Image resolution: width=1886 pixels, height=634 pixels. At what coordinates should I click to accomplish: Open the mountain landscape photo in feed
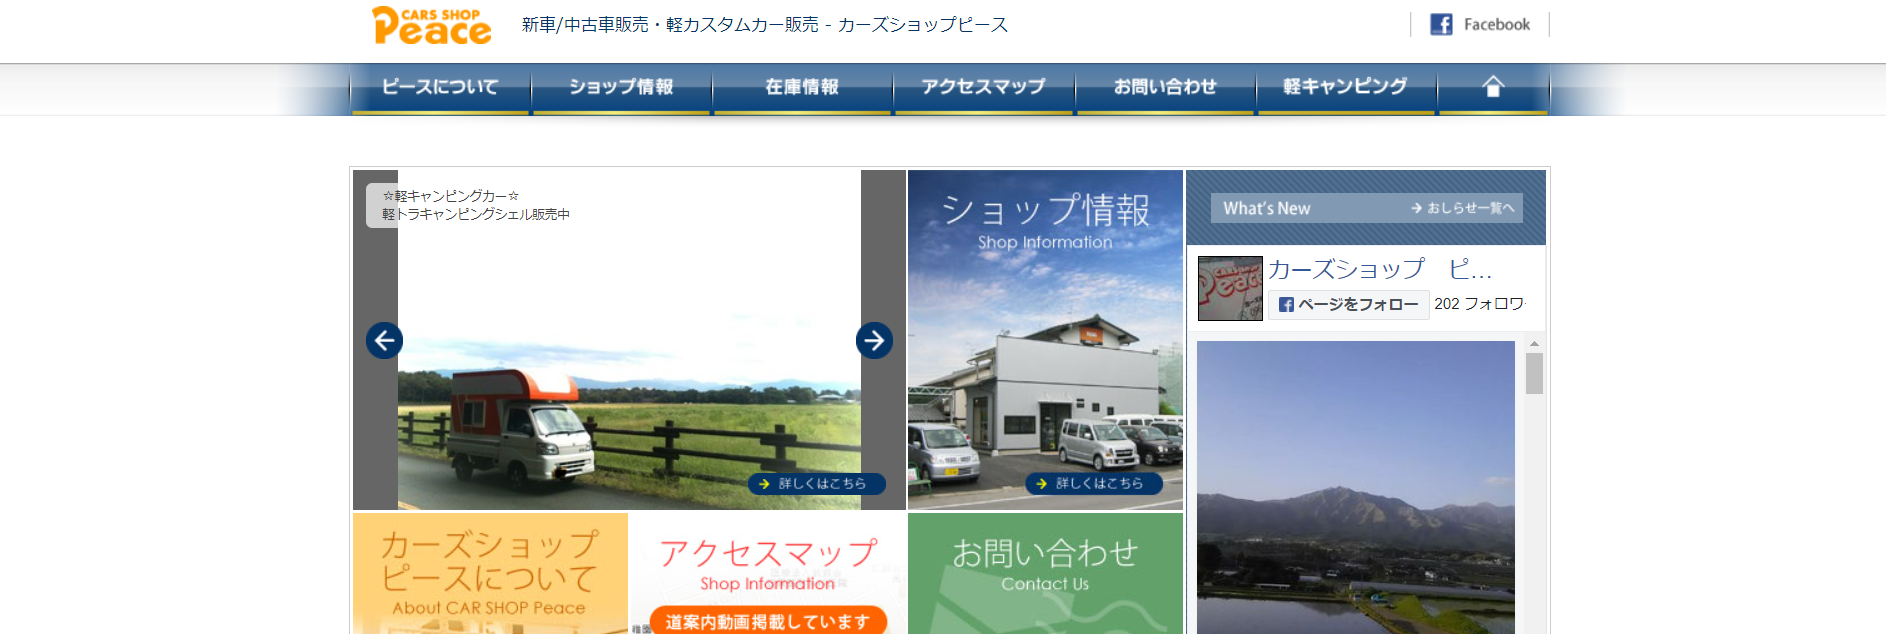(1356, 487)
